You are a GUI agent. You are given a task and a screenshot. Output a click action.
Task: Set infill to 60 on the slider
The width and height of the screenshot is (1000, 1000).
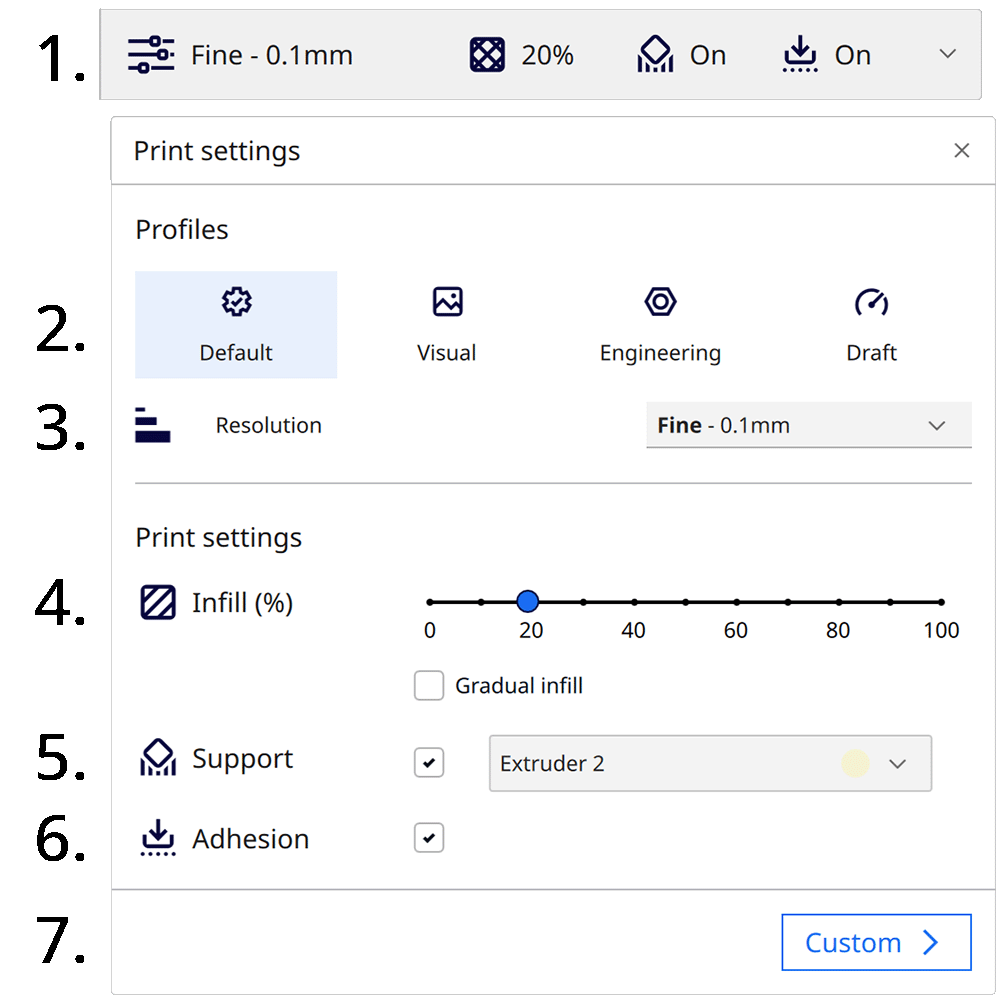[736, 601]
